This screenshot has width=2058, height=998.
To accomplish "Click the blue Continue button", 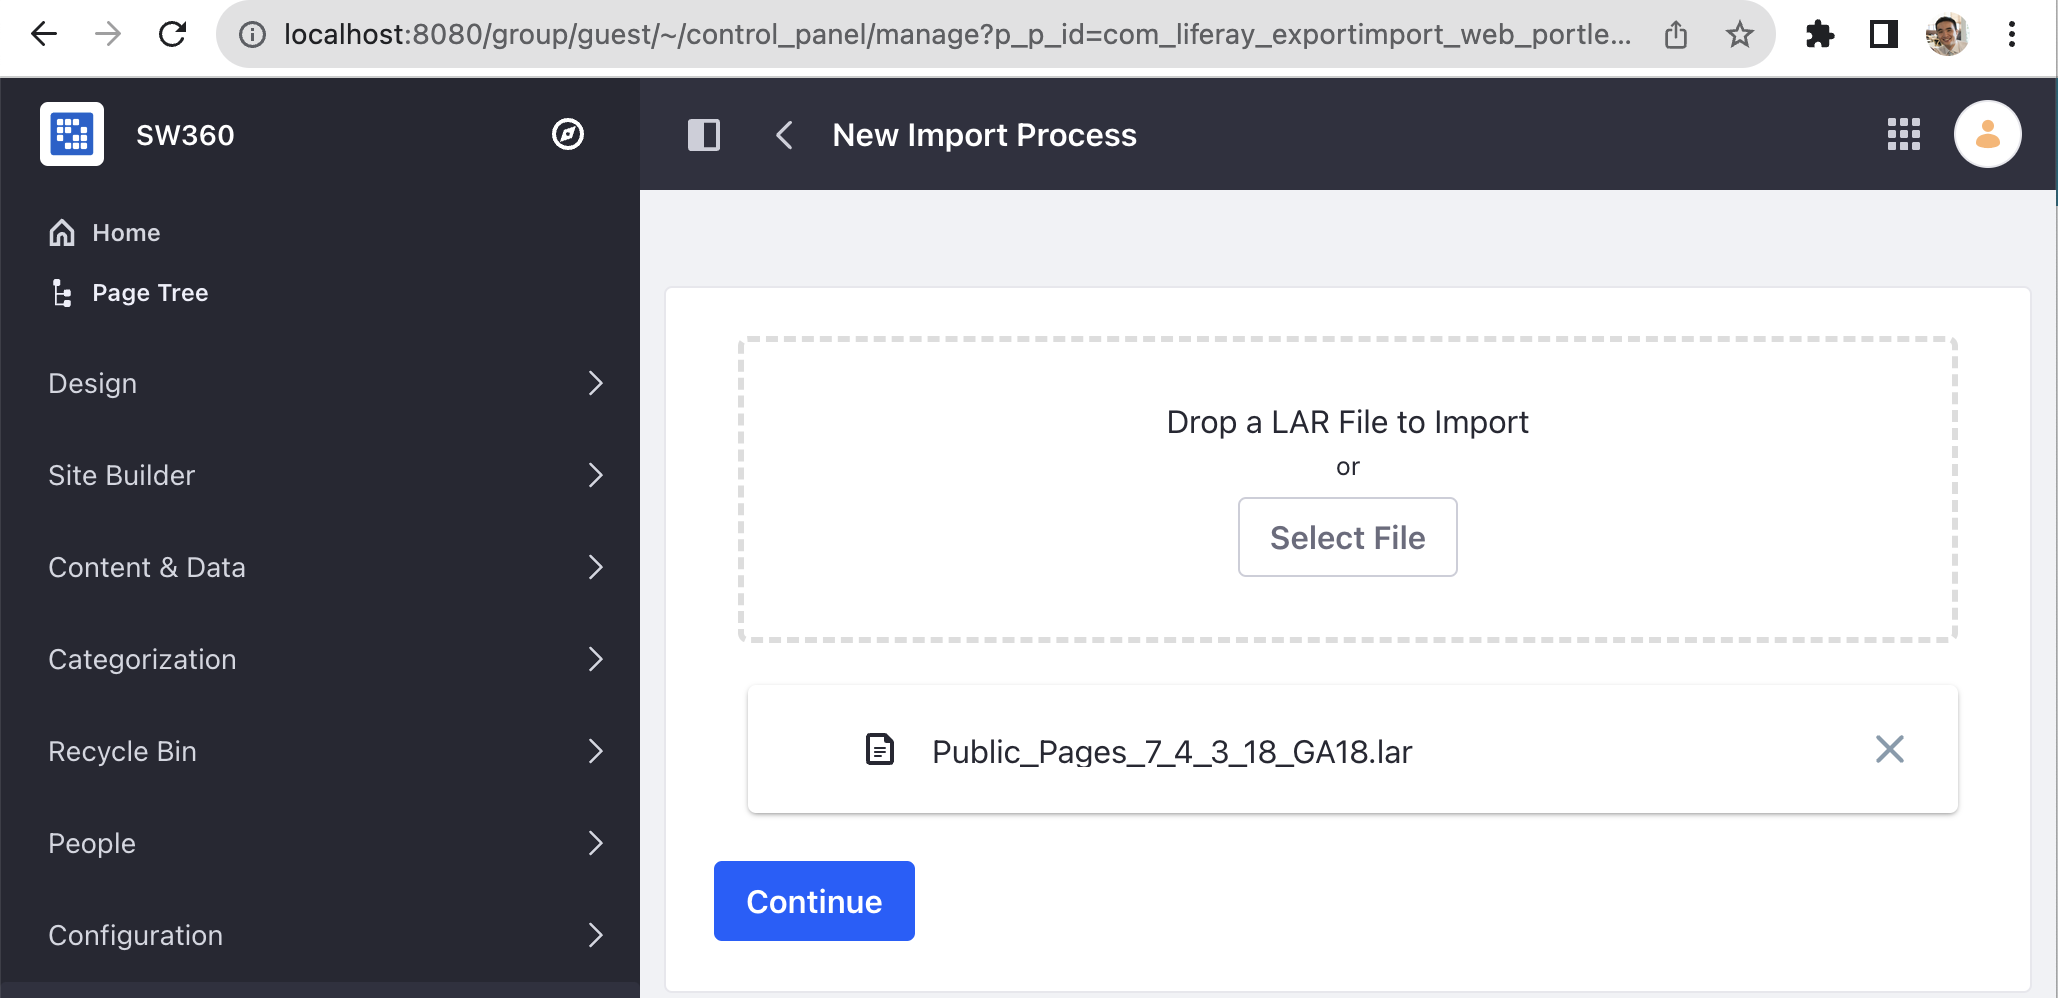I will 814,901.
